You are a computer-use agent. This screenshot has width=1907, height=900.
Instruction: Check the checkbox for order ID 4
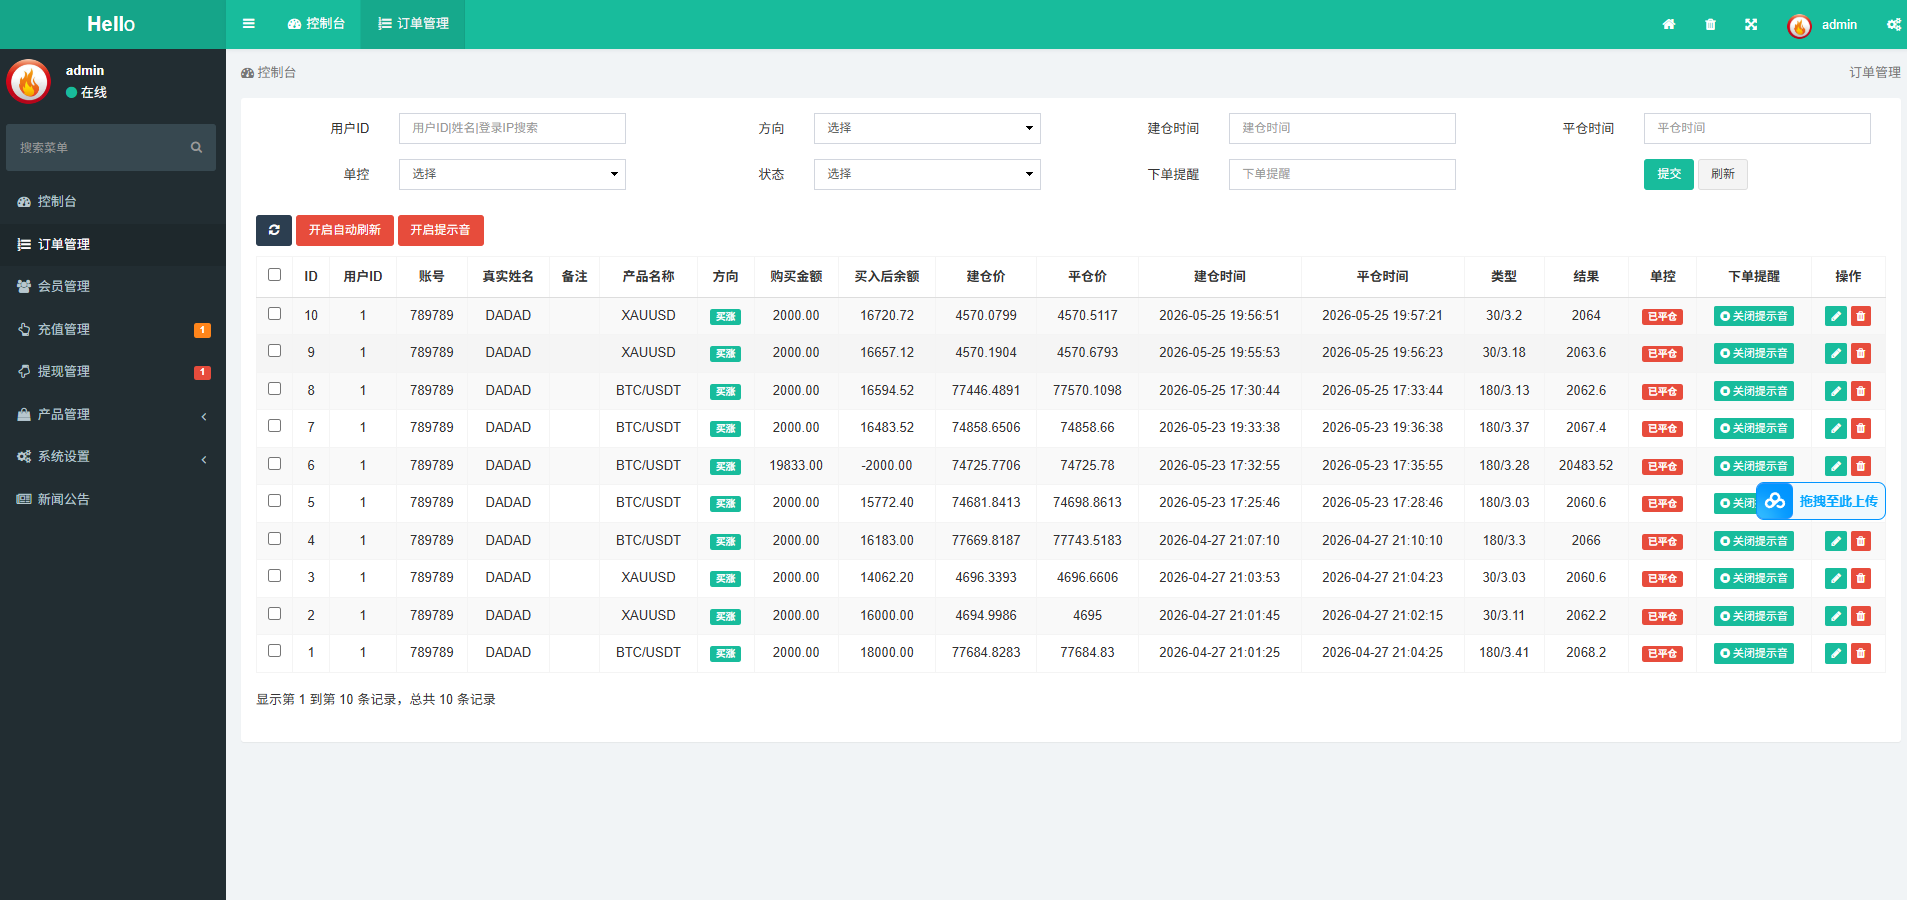point(274,539)
